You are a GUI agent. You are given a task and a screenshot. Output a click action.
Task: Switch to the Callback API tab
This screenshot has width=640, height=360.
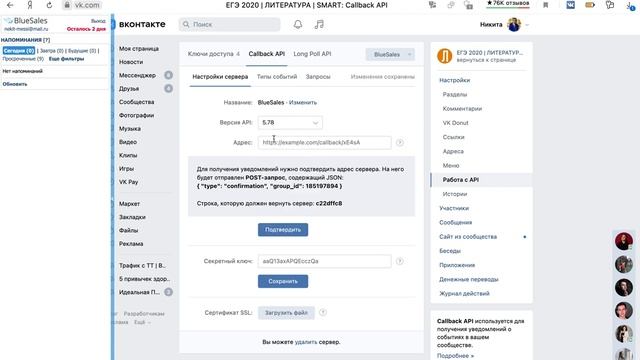pyautogui.click(x=267, y=54)
